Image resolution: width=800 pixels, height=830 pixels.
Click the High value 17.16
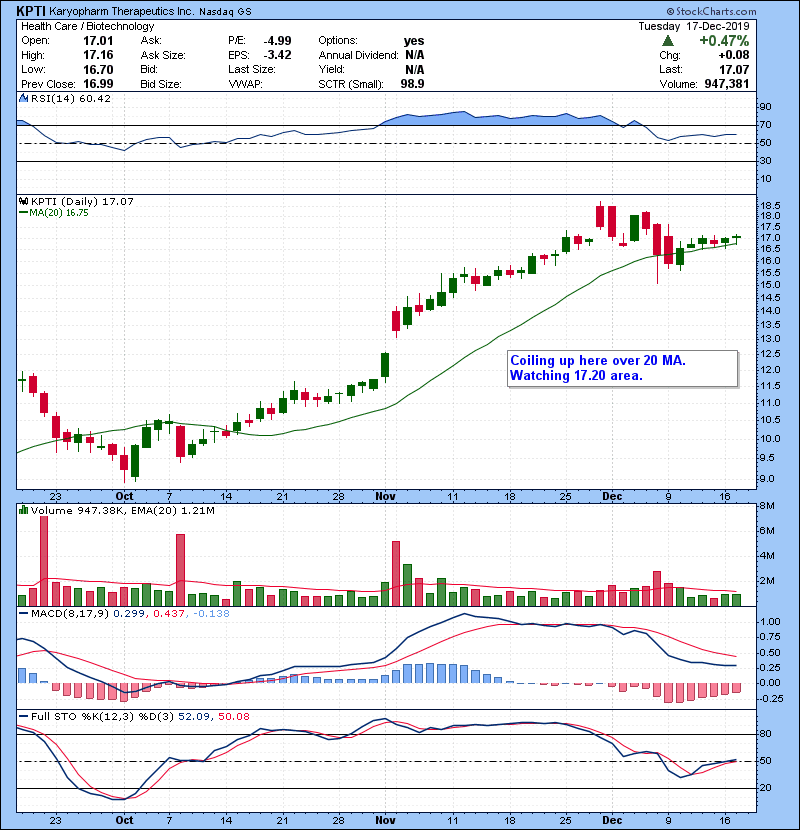click(x=98, y=55)
